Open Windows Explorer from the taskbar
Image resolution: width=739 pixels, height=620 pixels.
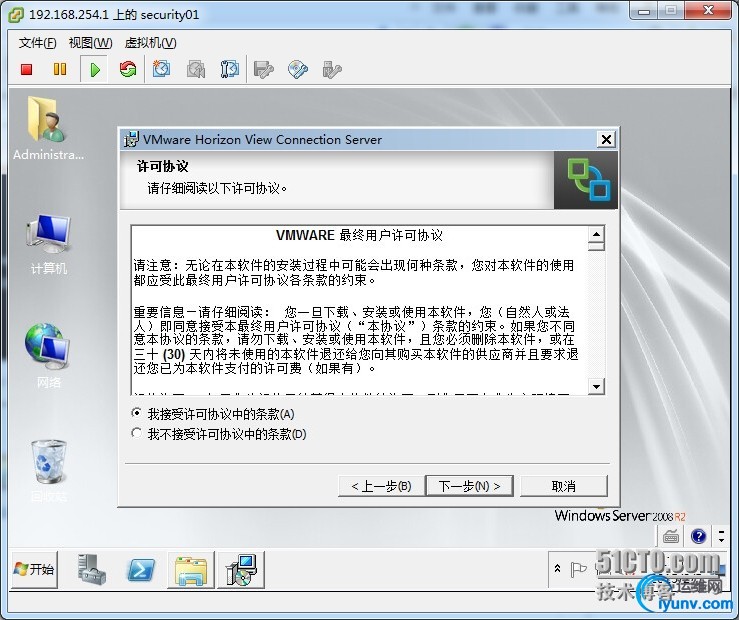pyautogui.click(x=191, y=570)
